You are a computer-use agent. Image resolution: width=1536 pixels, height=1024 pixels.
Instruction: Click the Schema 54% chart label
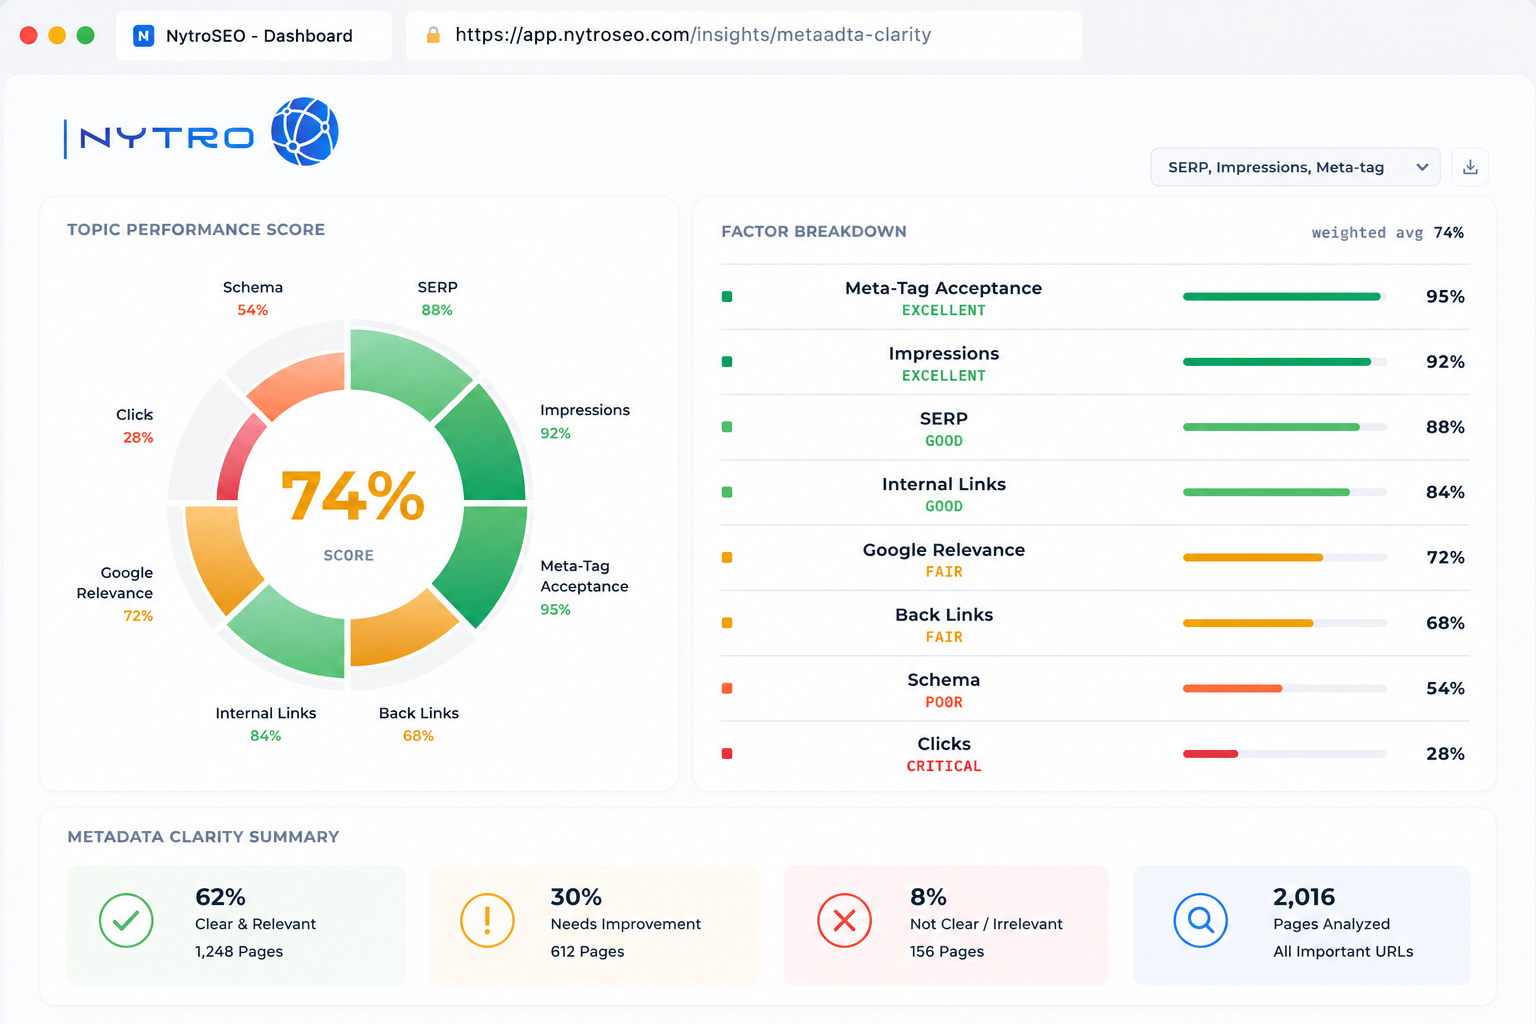[x=253, y=298]
